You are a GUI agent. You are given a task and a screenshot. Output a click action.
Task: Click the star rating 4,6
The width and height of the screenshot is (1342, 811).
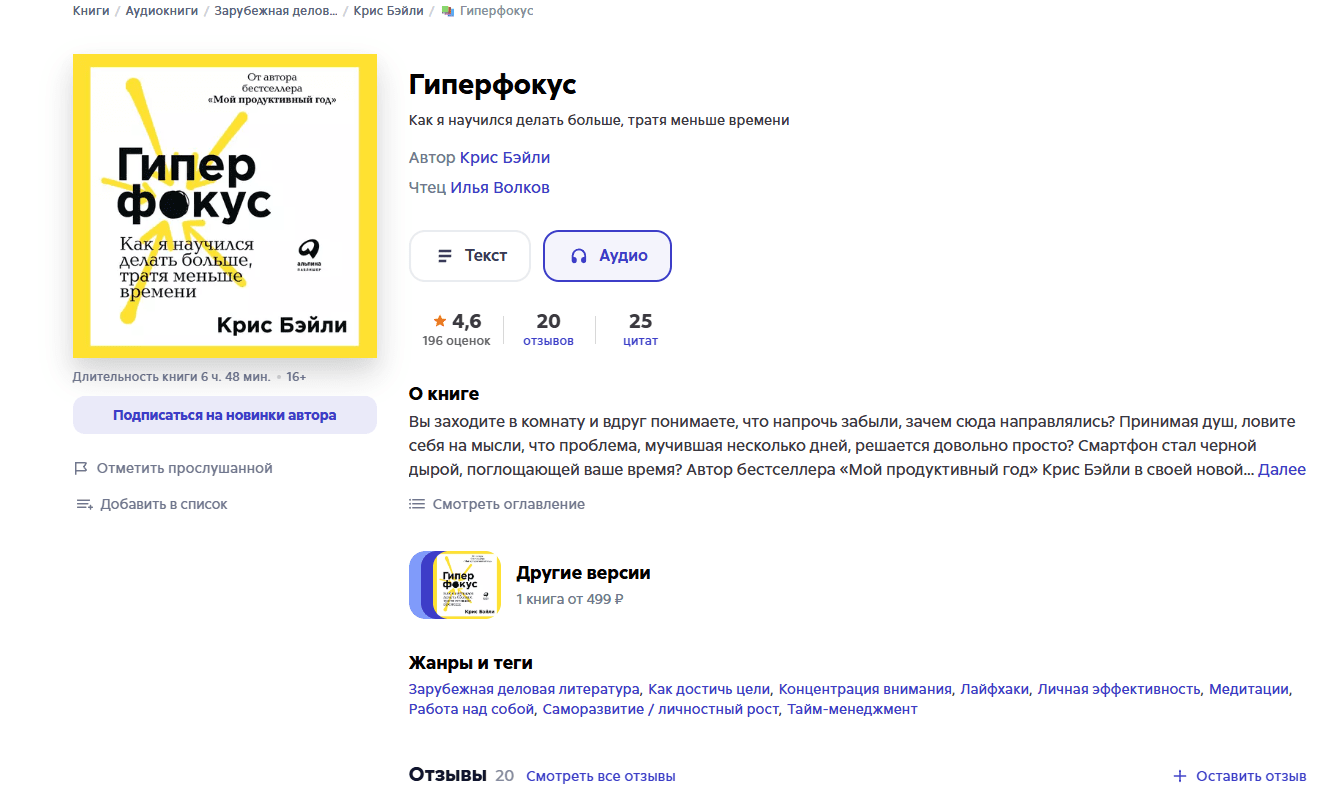(457, 321)
